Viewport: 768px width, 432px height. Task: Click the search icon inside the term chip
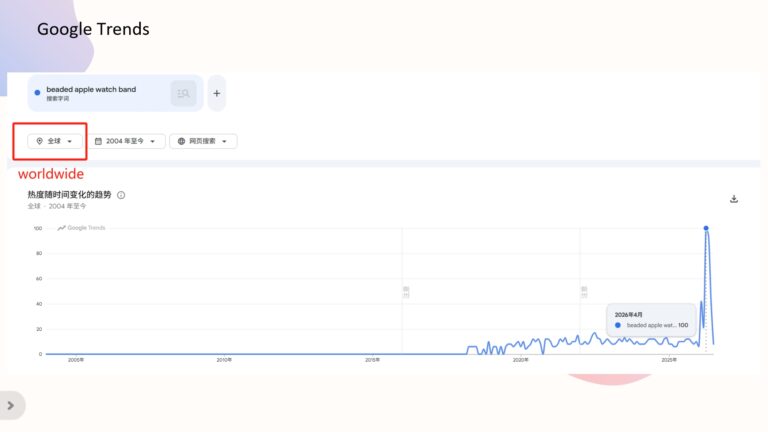click(x=184, y=93)
